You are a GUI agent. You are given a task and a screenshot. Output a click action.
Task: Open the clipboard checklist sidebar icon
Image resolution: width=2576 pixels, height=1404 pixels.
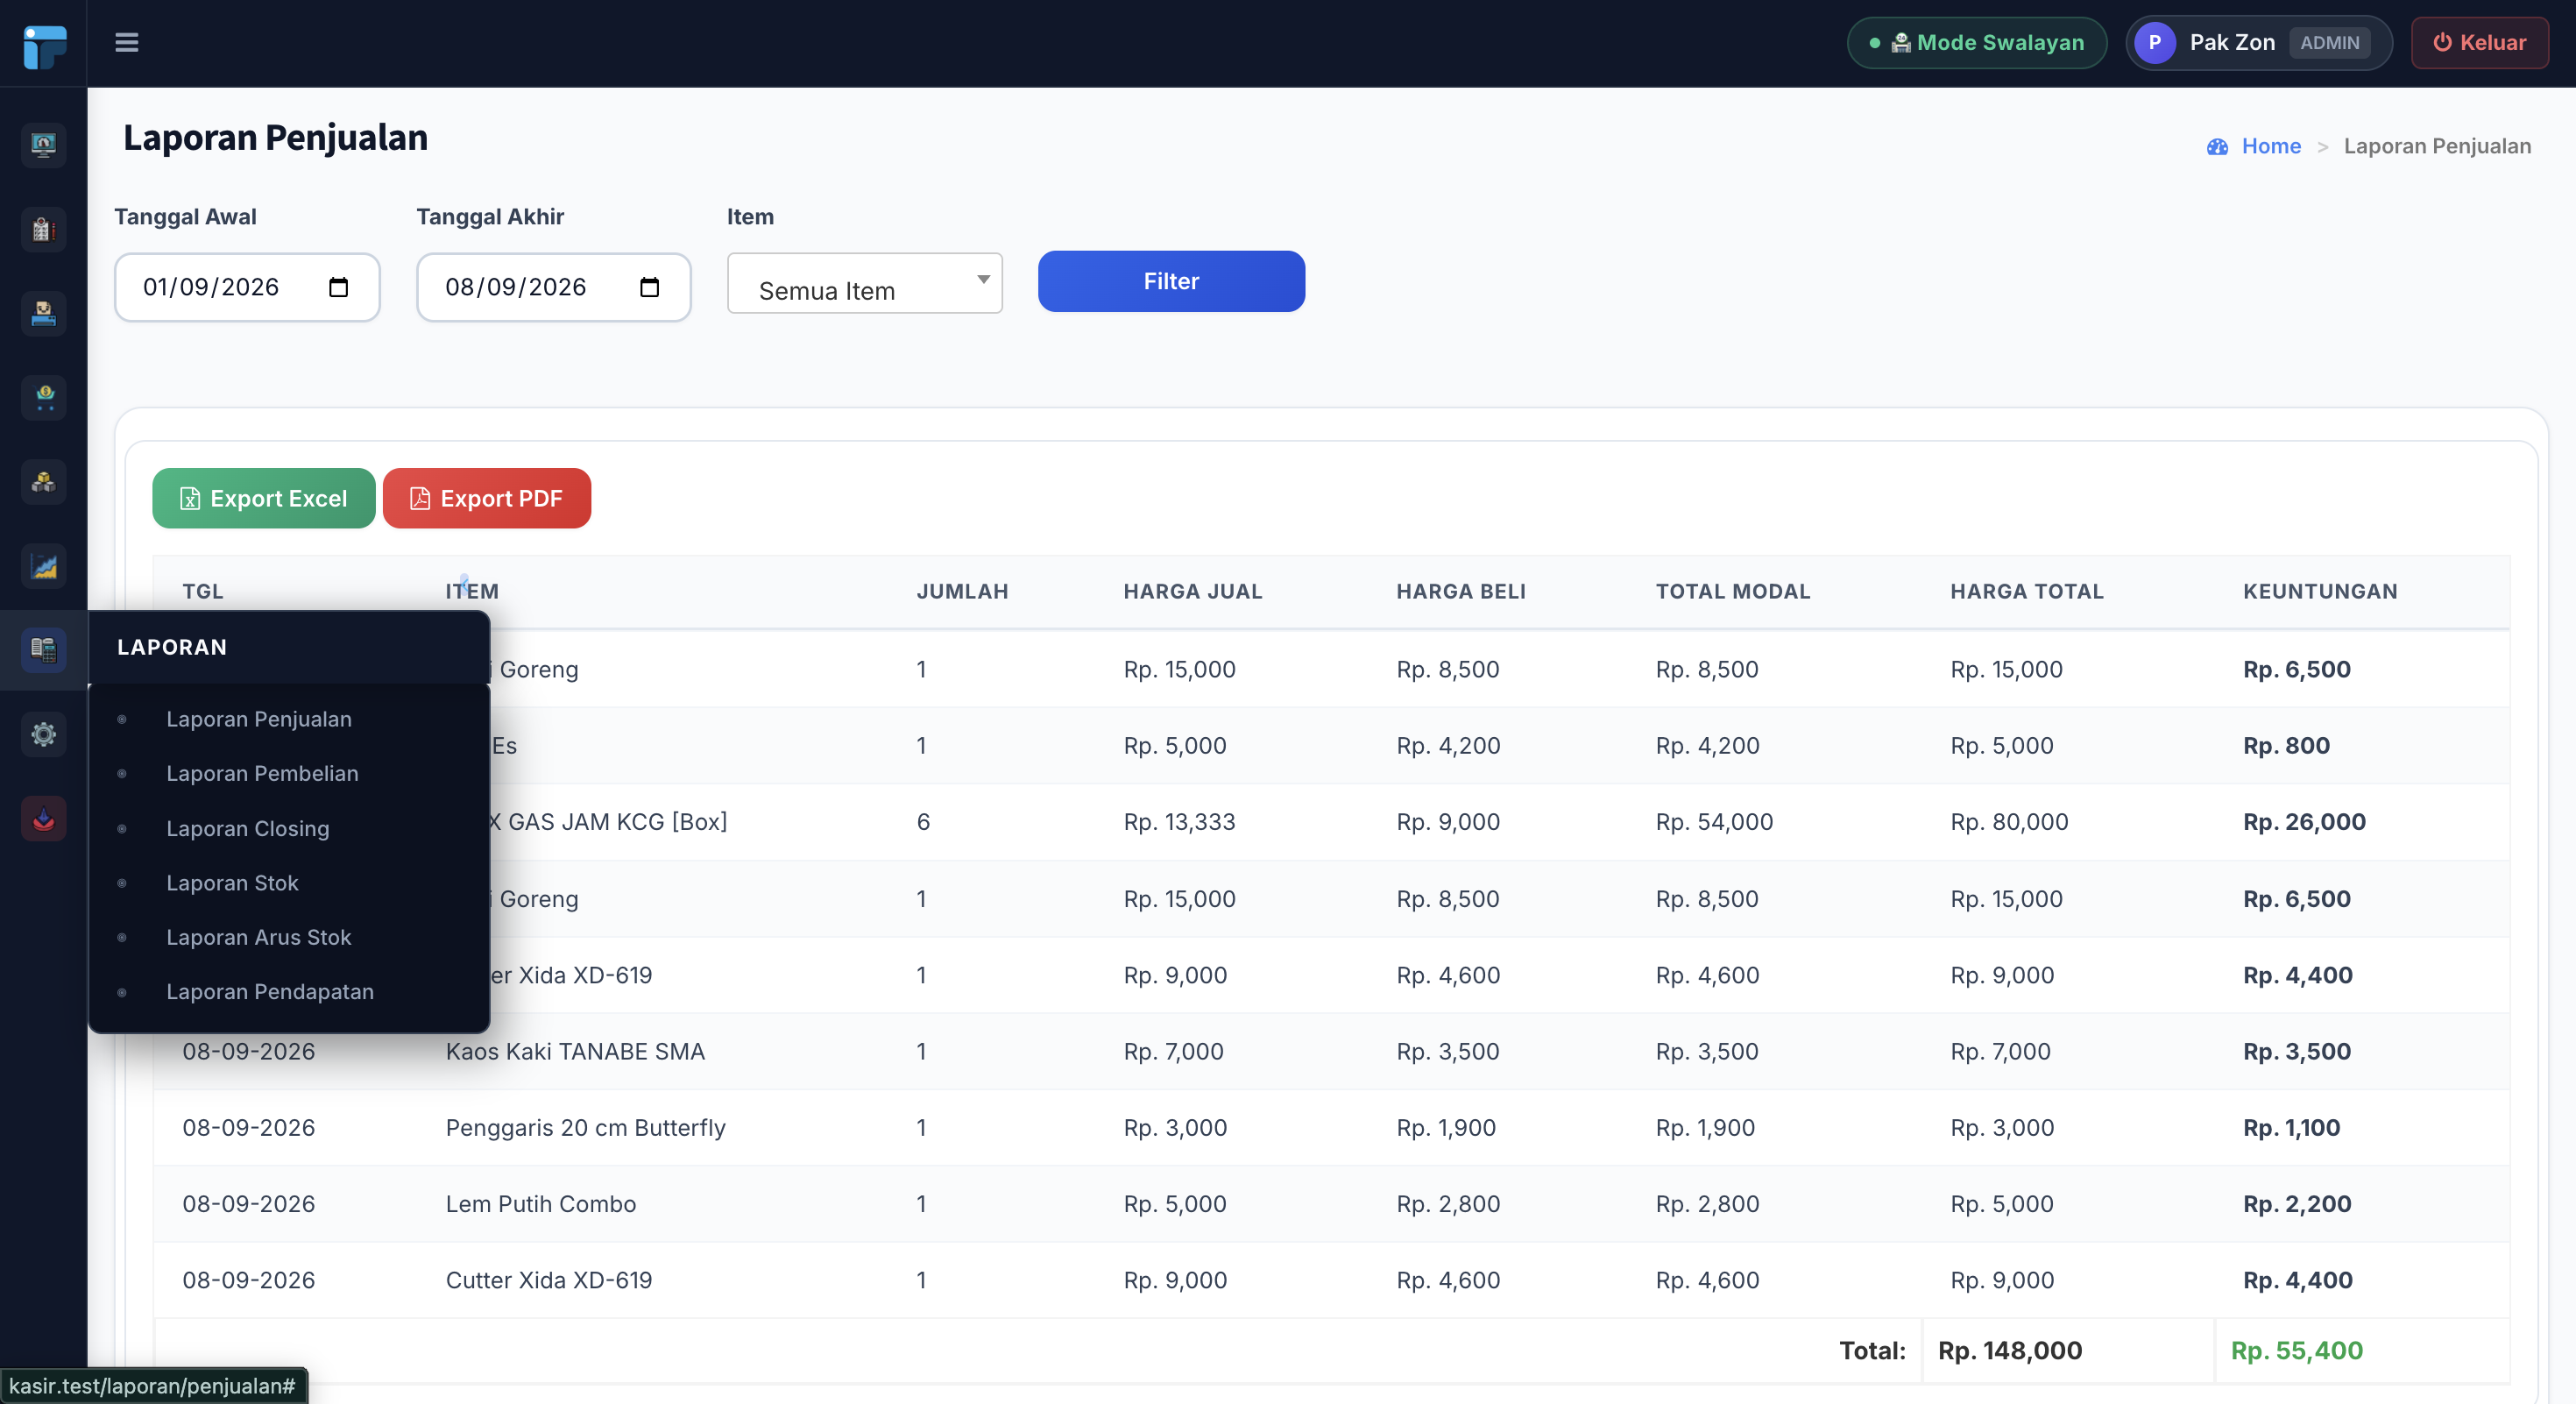pyautogui.click(x=43, y=229)
